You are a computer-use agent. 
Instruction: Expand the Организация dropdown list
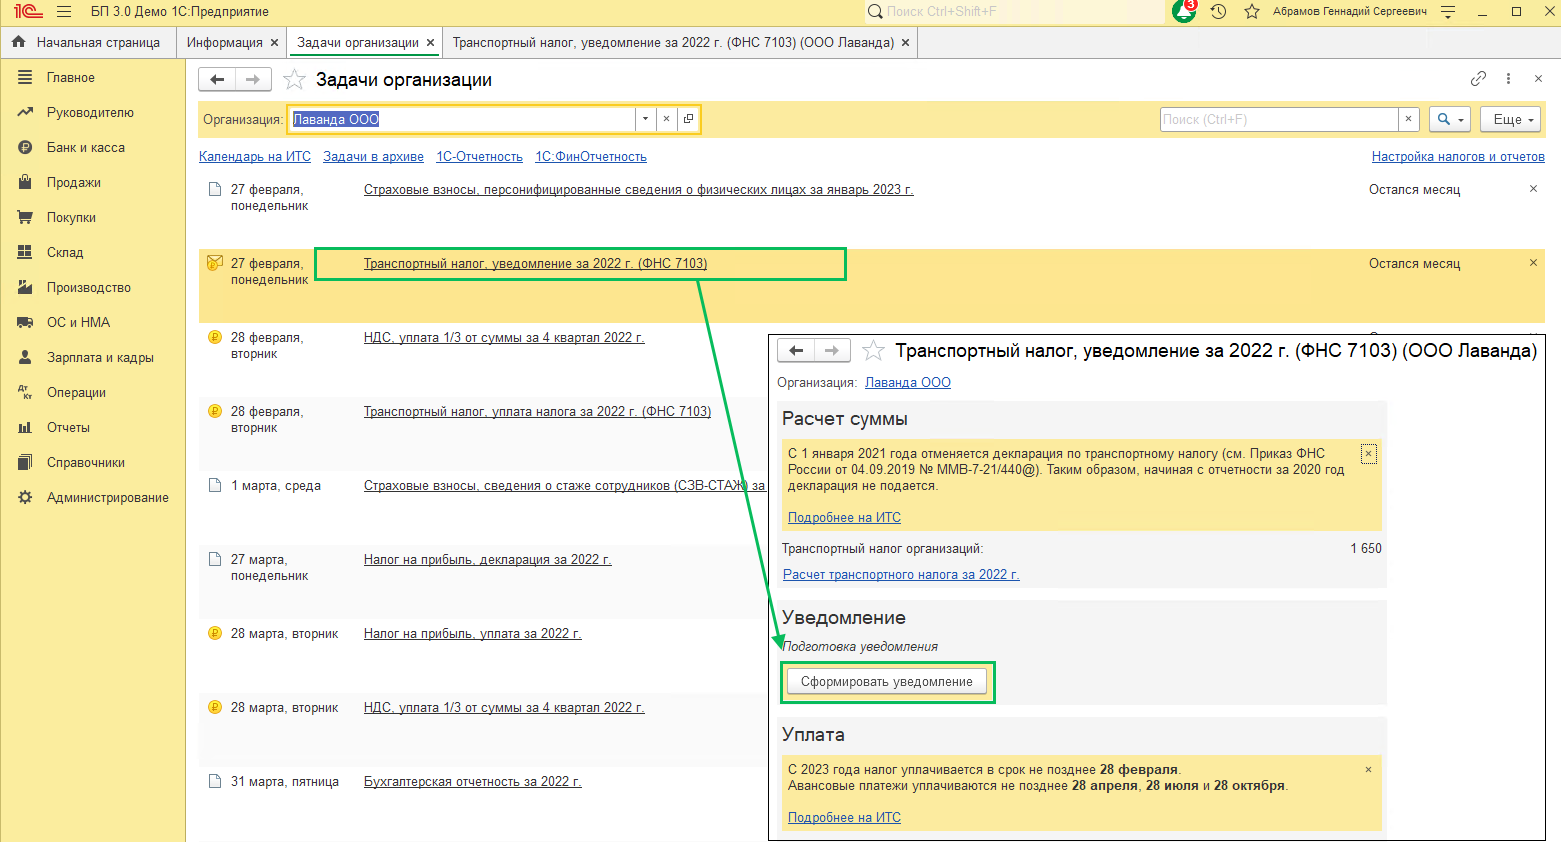coord(646,119)
